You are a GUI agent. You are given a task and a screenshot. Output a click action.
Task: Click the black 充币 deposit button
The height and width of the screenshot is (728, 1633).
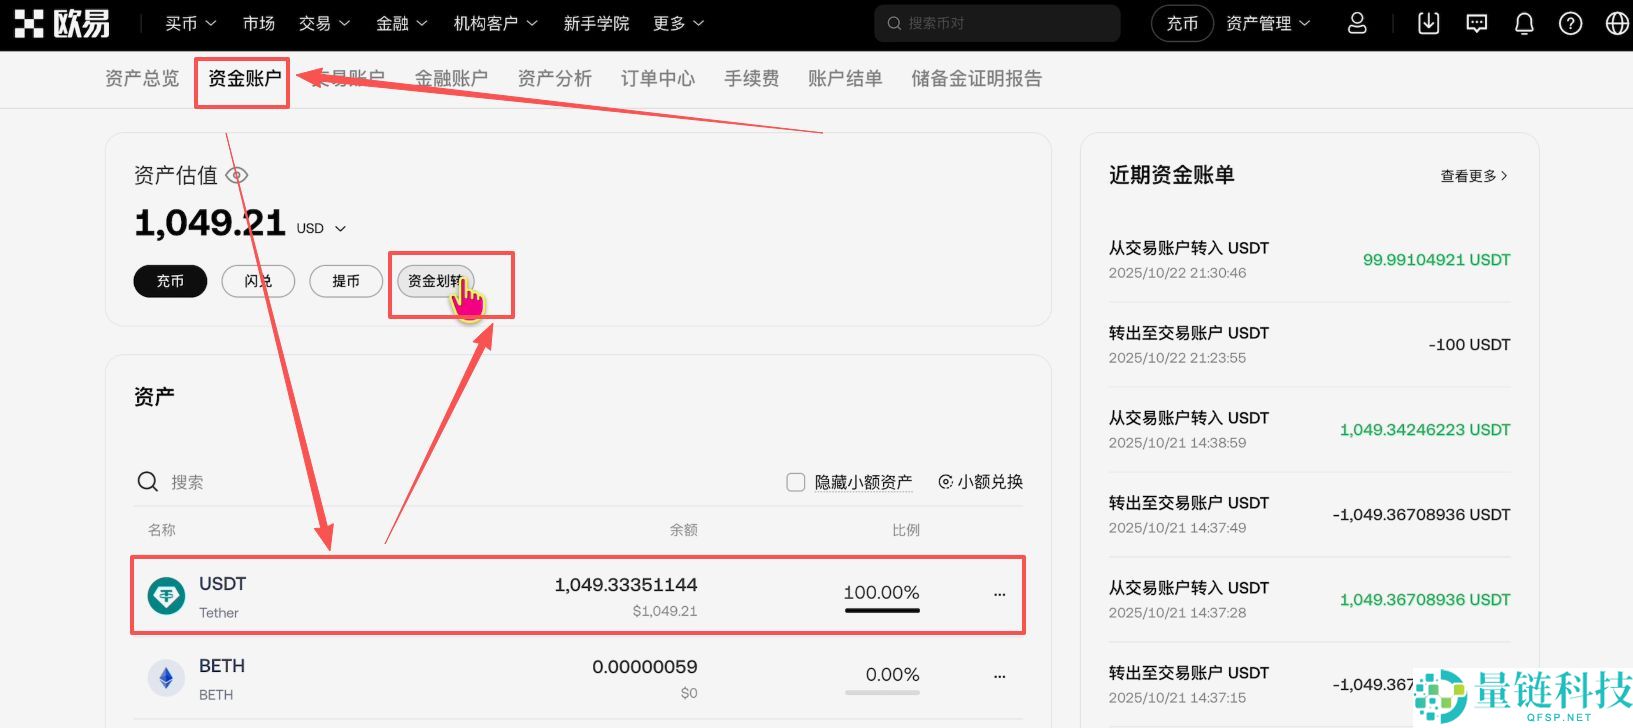(170, 281)
